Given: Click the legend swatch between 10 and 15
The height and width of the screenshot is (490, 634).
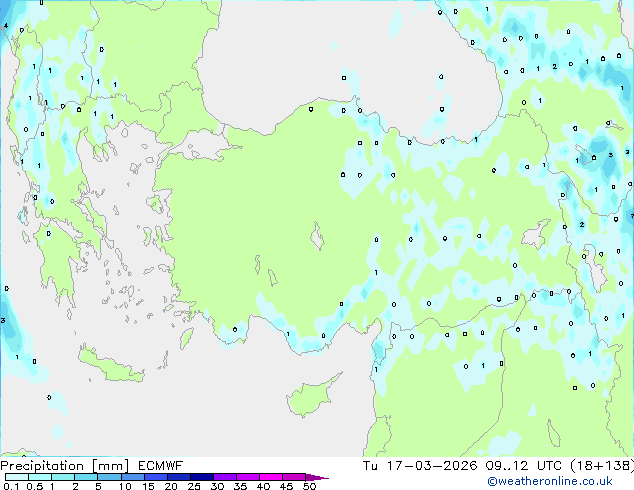Looking at the screenshot, I should [133, 477].
